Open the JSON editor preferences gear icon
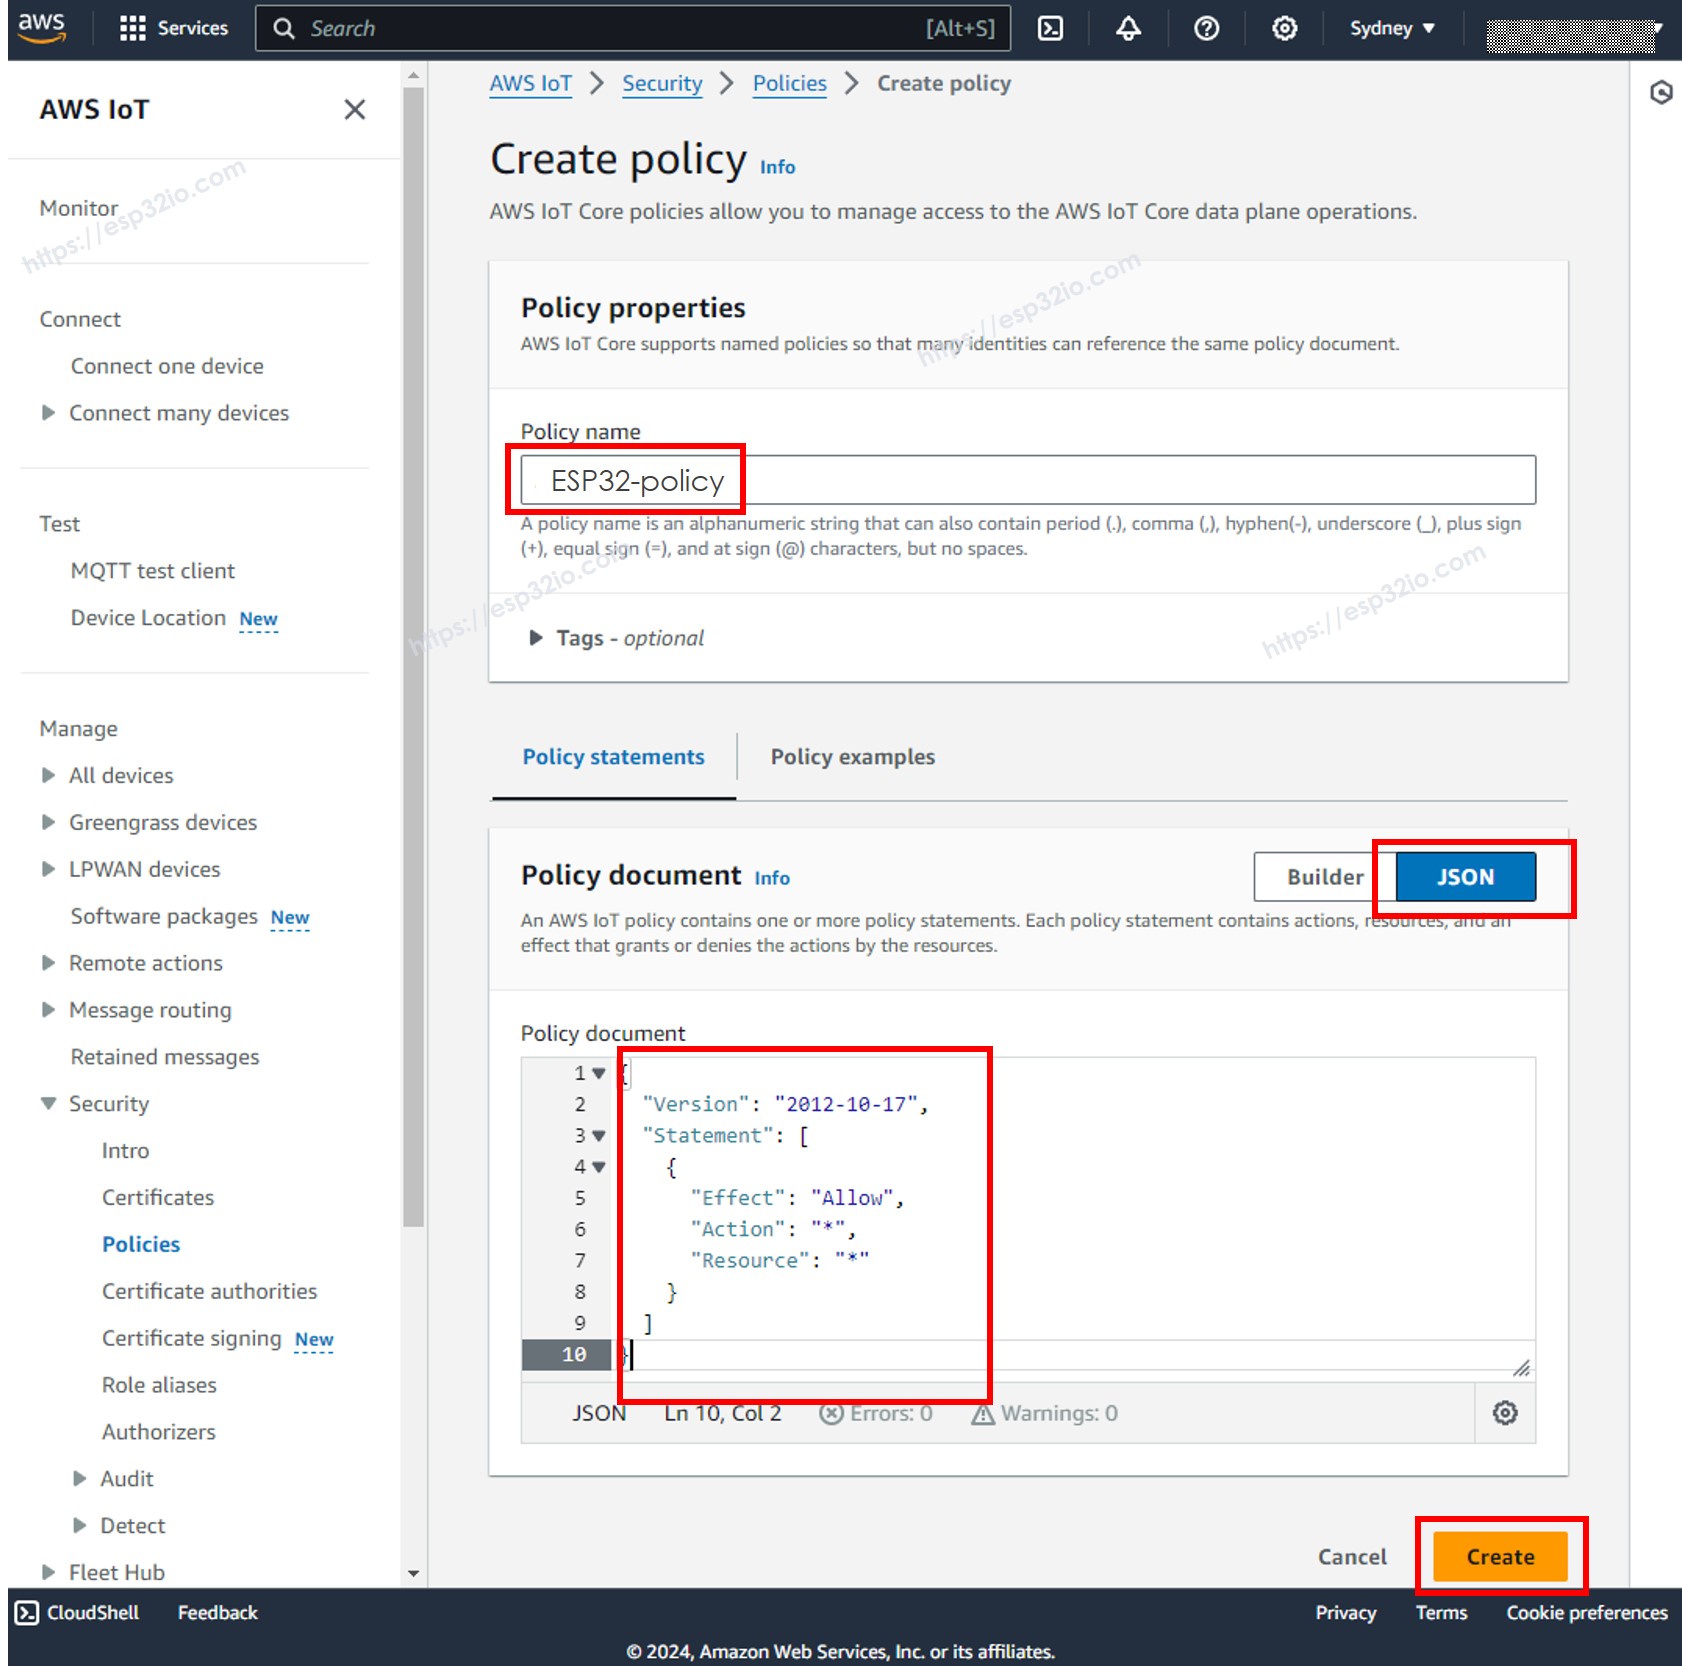The width and height of the screenshot is (1682, 1666). pos(1505,1413)
